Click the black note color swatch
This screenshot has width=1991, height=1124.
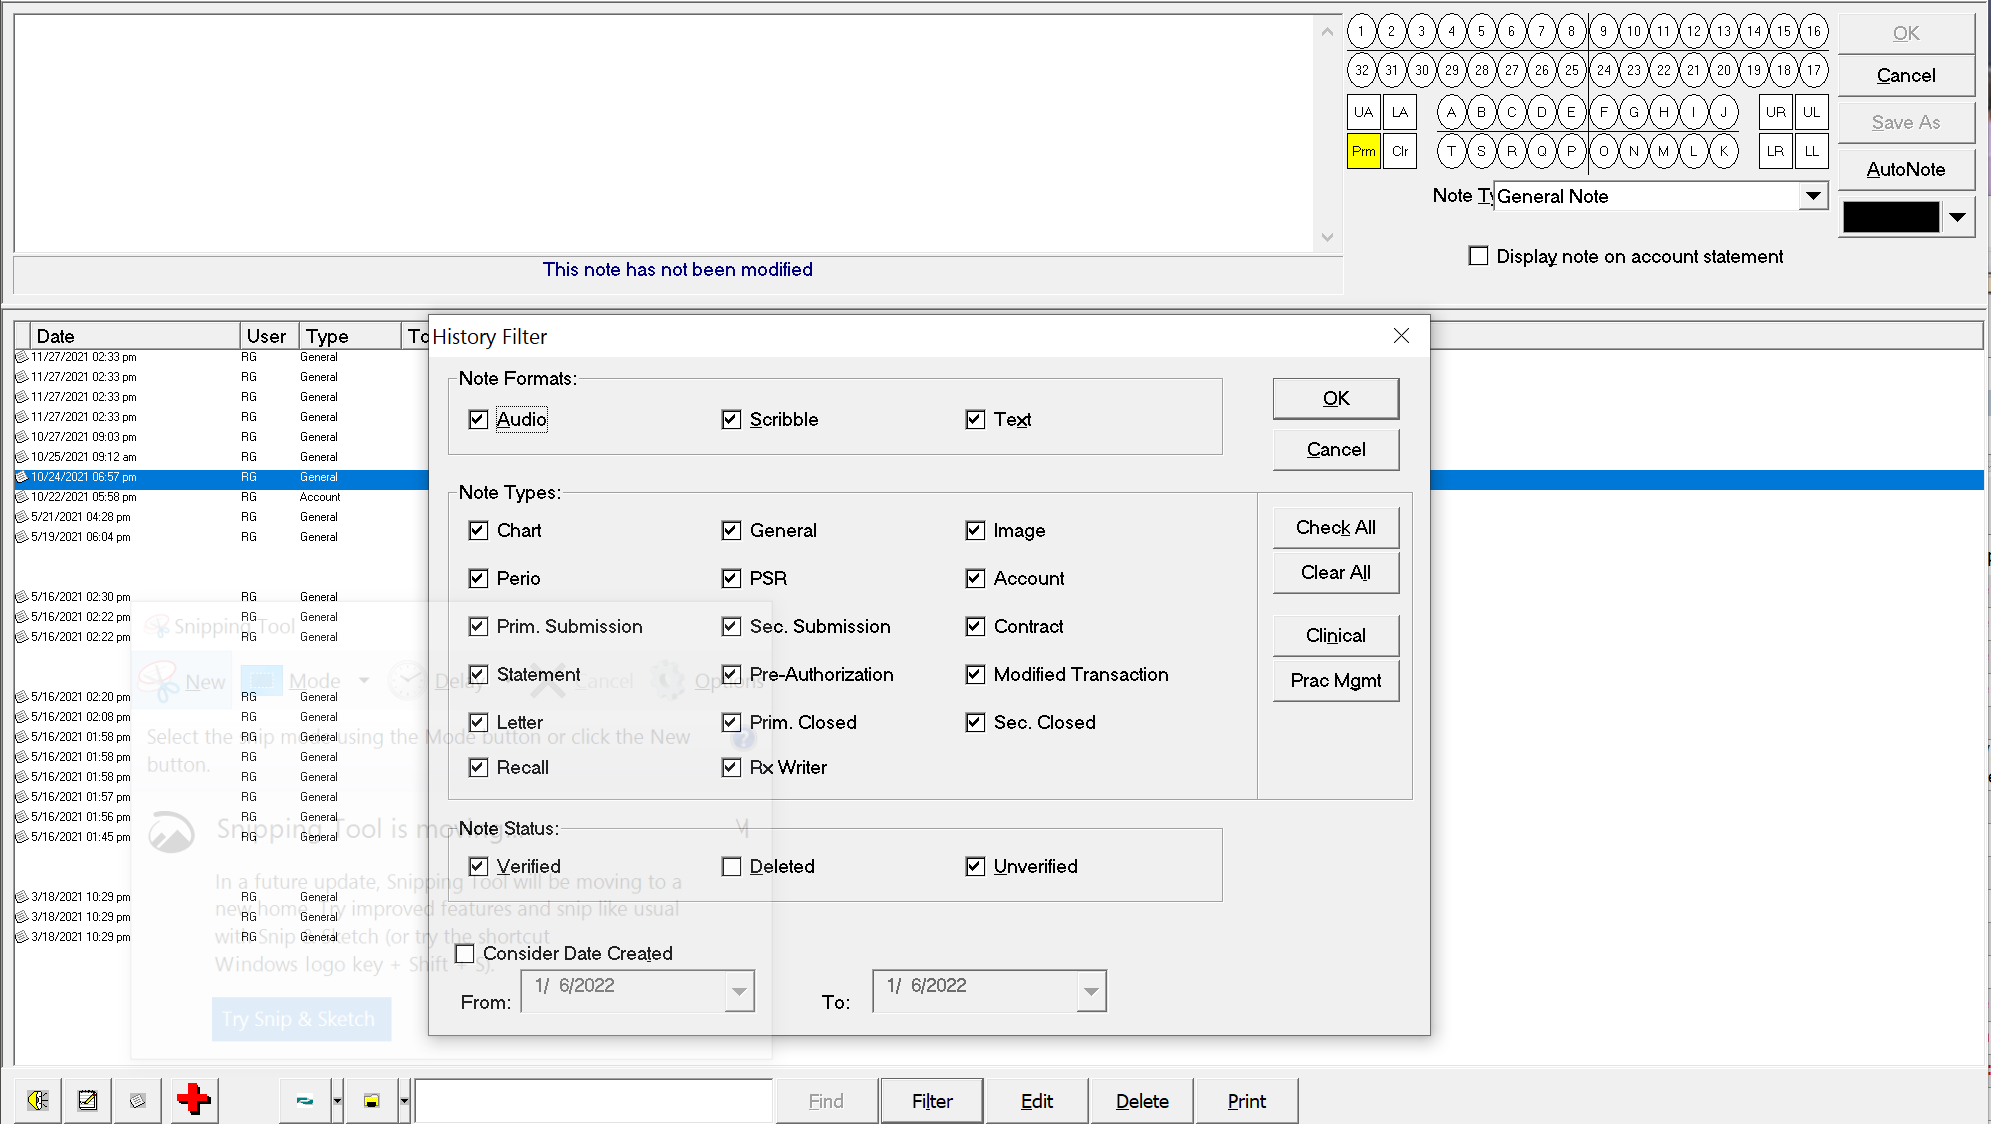[x=1890, y=216]
